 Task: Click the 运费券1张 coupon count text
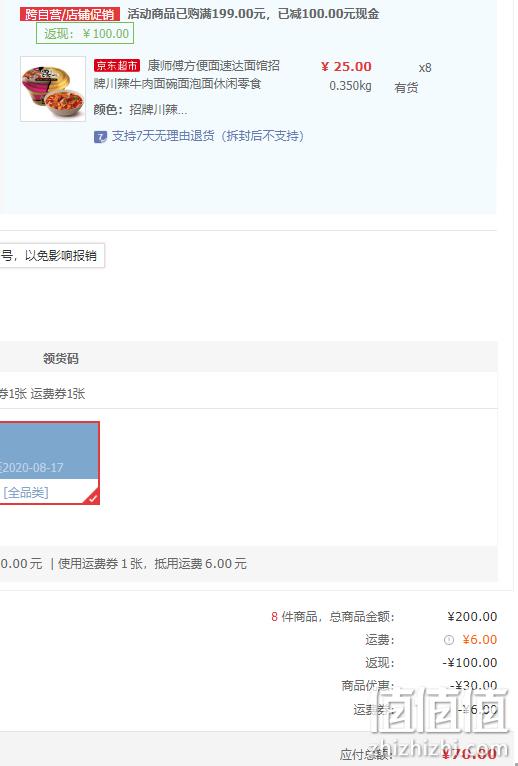click(58, 394)
